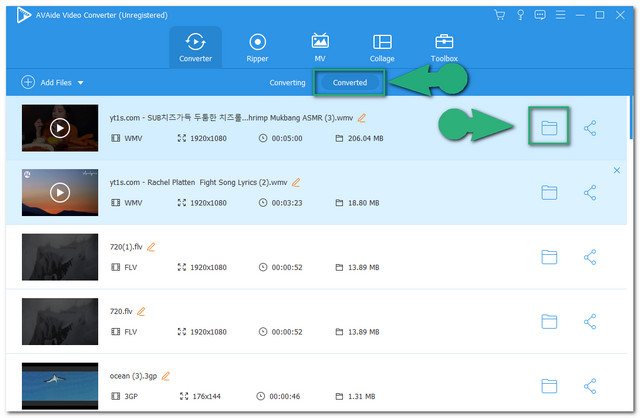Open the MV maker module
Image resolution: width=640 pixels, height=418 pixels.
tap(321, 48)
